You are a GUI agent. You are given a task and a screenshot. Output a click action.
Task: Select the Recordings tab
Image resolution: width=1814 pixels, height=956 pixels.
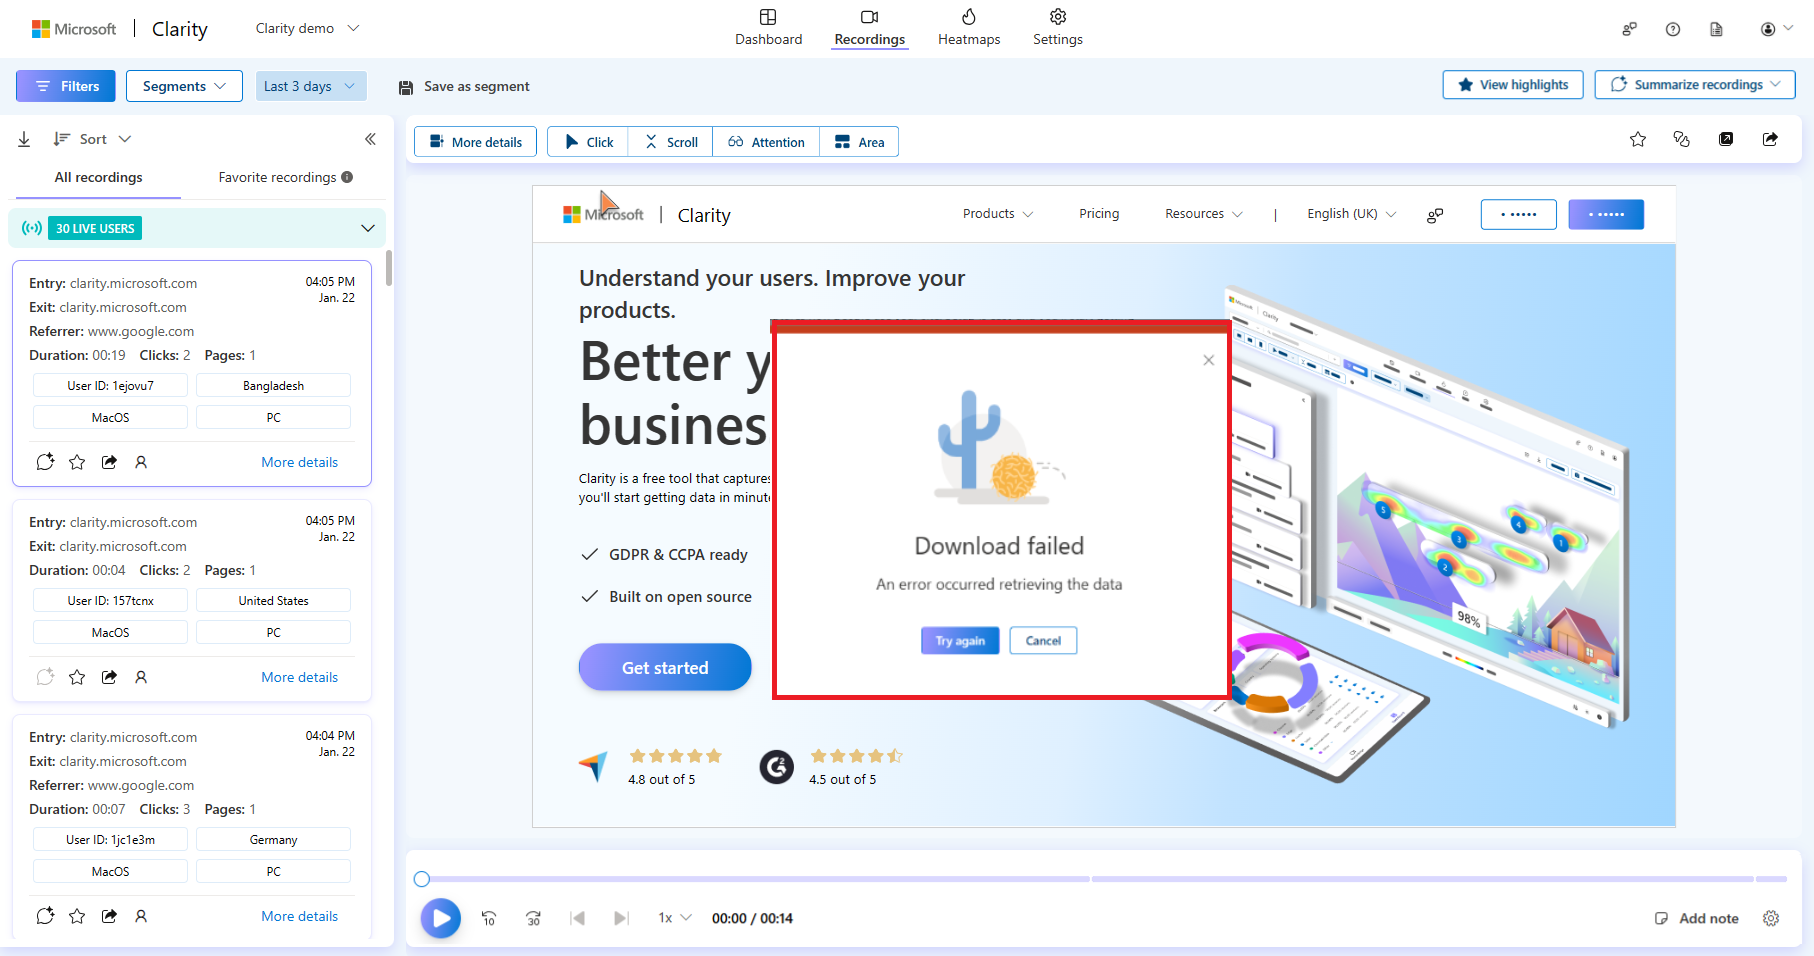pos(870,28)
